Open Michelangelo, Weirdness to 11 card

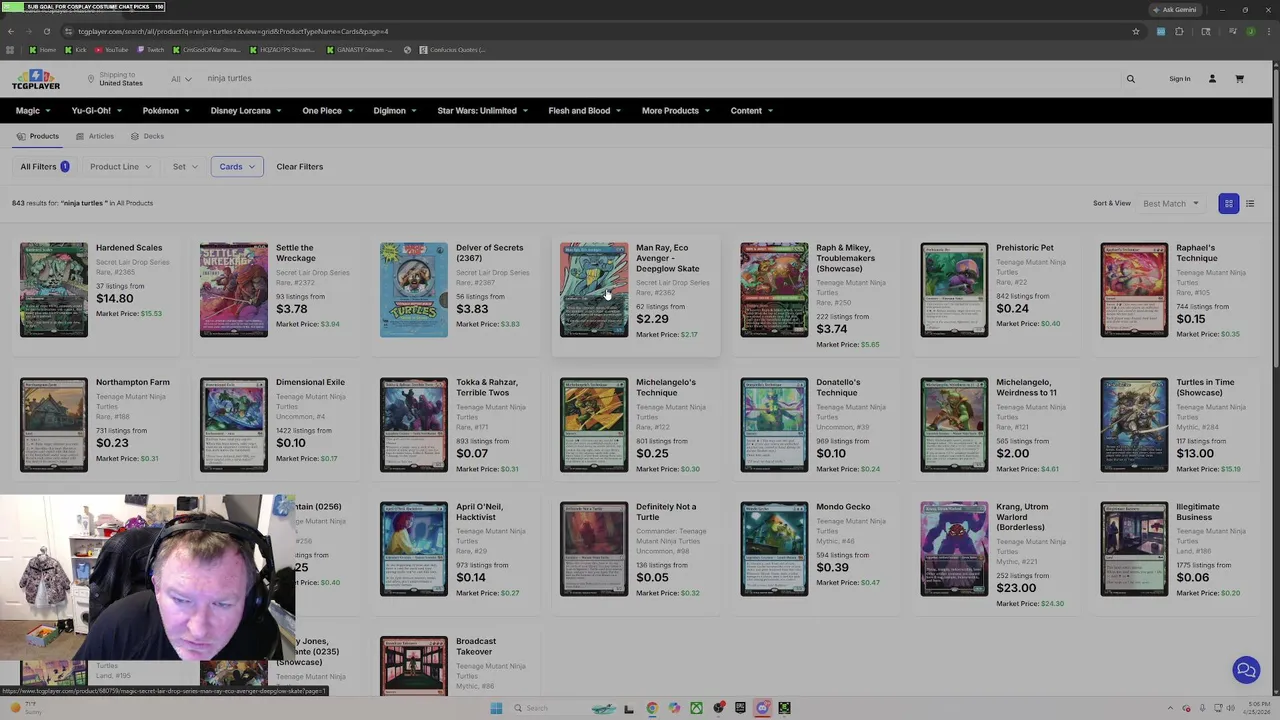tap(954, 425)
